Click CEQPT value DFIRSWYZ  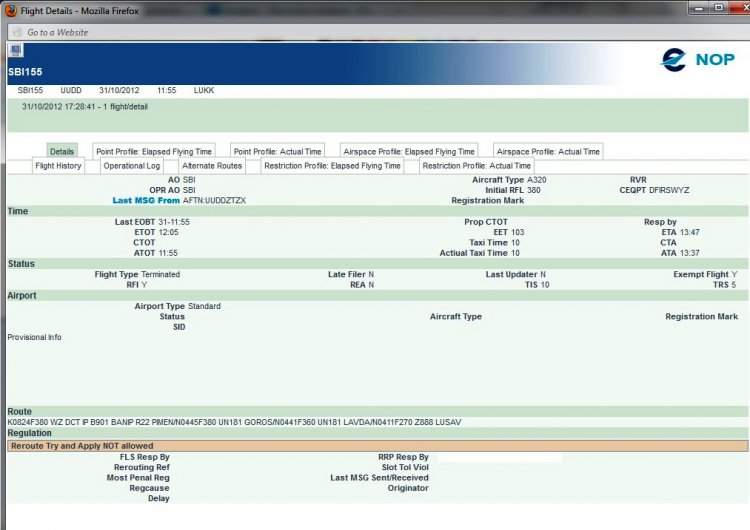669,190
